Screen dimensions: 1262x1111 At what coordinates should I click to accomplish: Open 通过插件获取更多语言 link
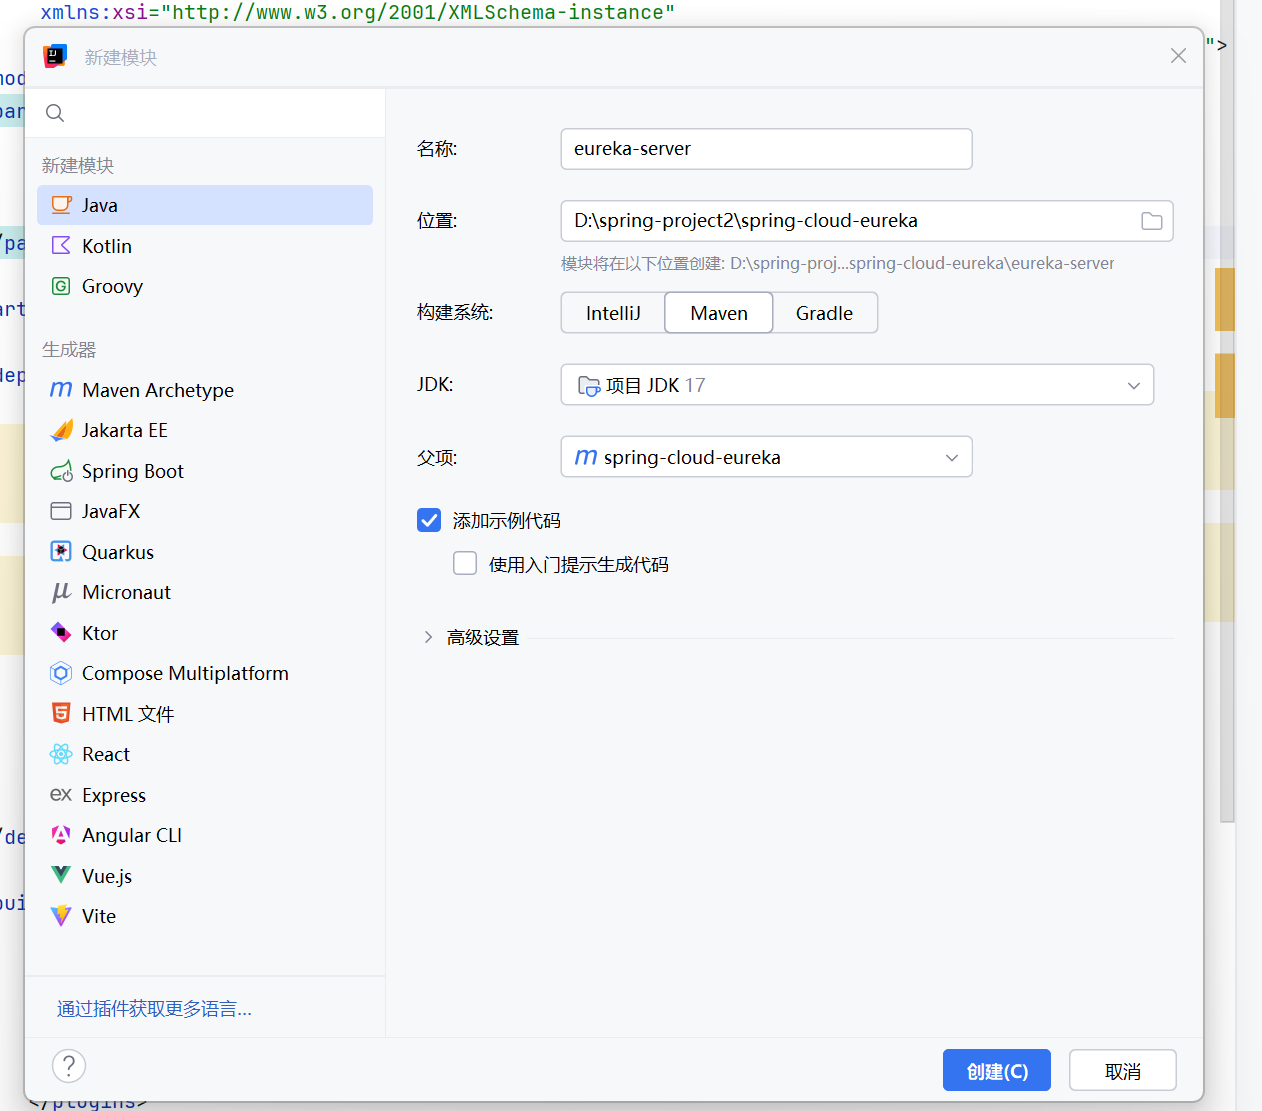(154, 1009)
